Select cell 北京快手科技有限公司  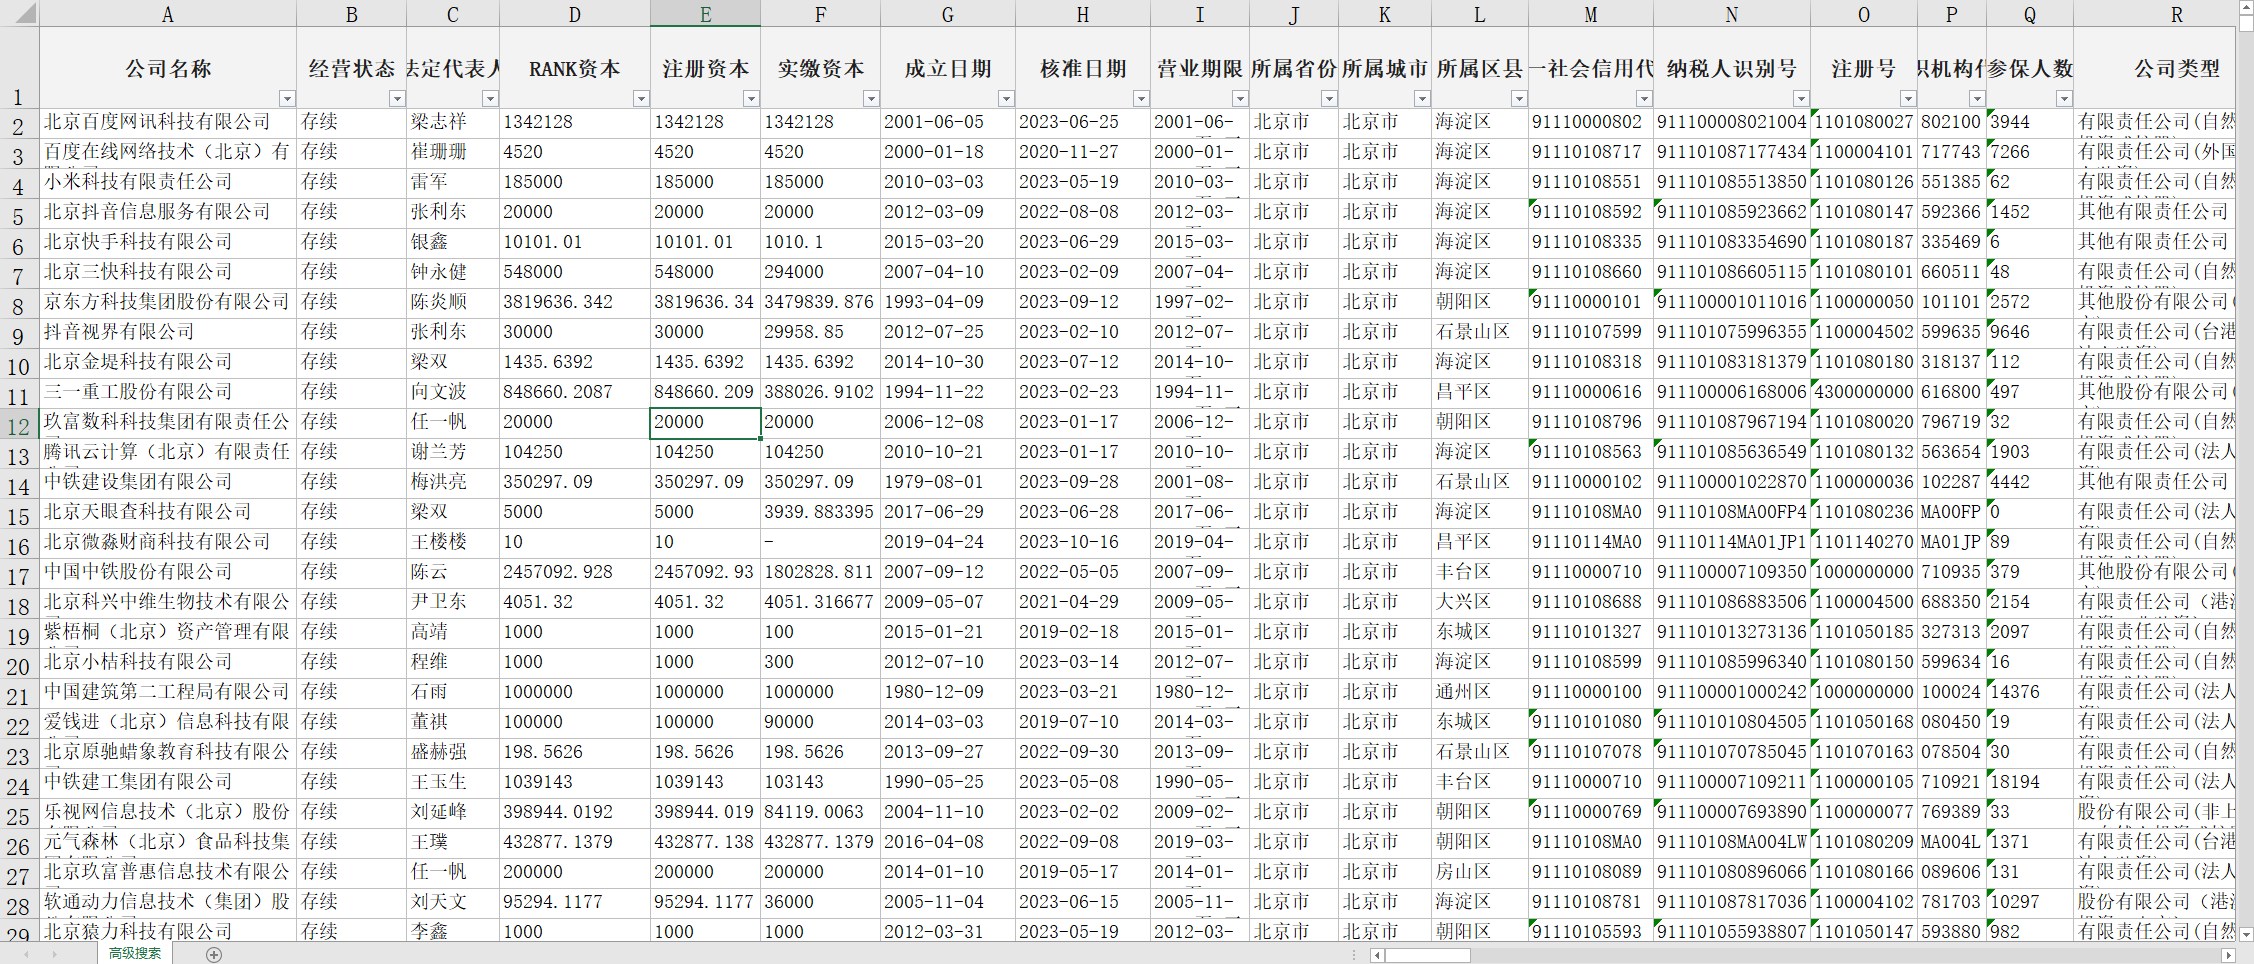[x=168, y=243]
